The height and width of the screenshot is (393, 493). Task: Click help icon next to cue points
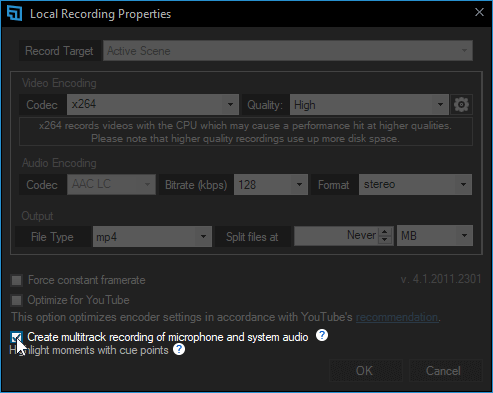coord(179,349)
